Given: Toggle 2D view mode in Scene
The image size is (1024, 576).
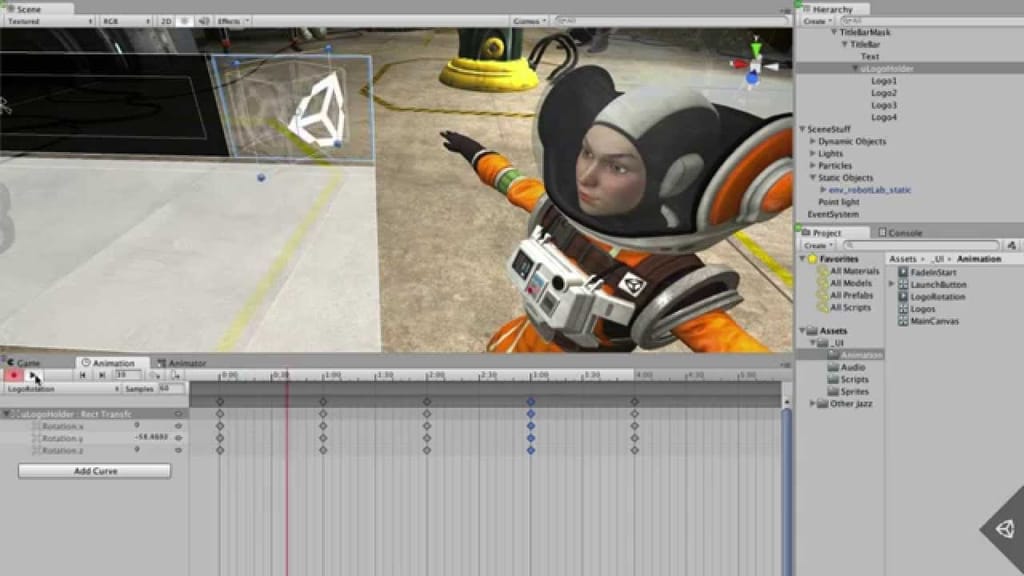Looking at the screenshot, I should tap(167, 20).
